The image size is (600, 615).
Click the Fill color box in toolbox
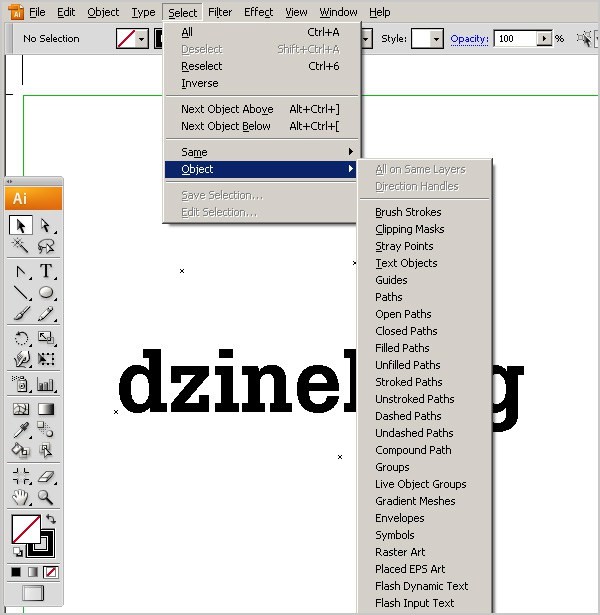(x=26, y=529)
